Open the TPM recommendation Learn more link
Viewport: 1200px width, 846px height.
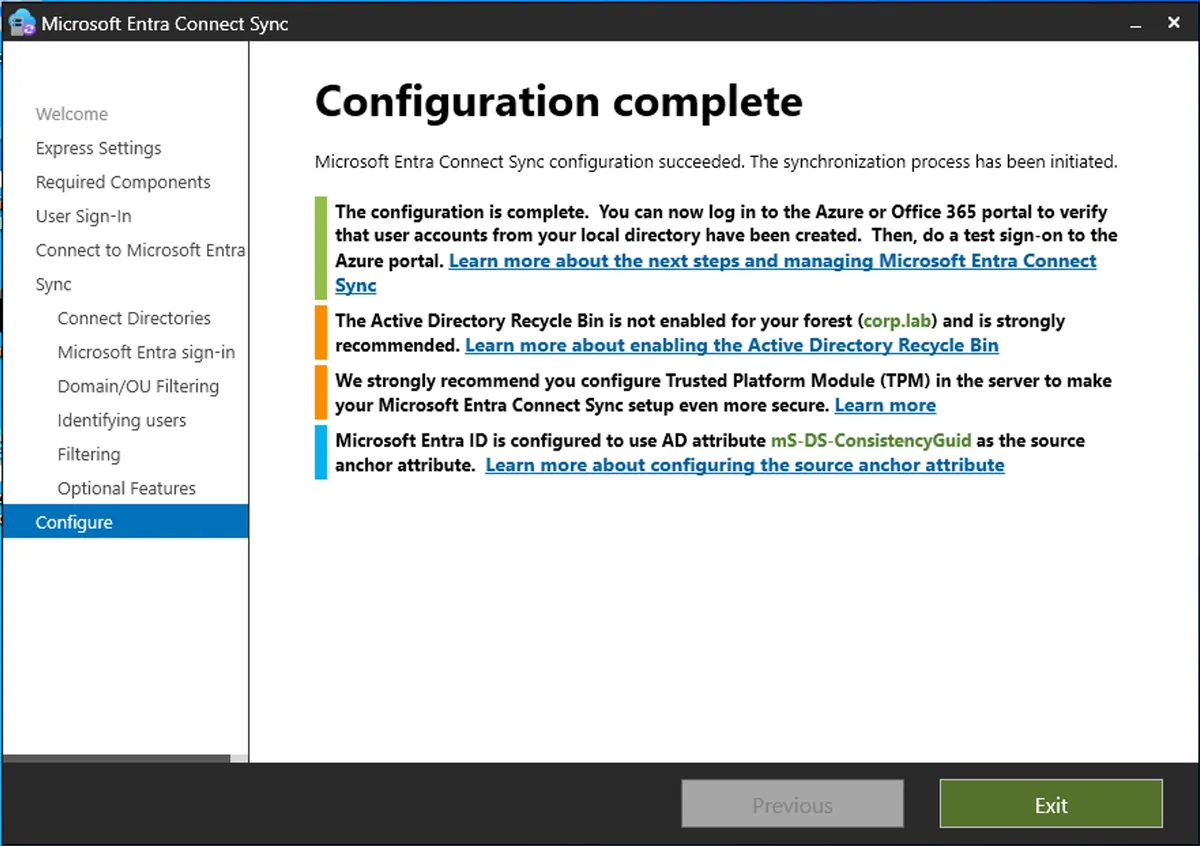885,405
